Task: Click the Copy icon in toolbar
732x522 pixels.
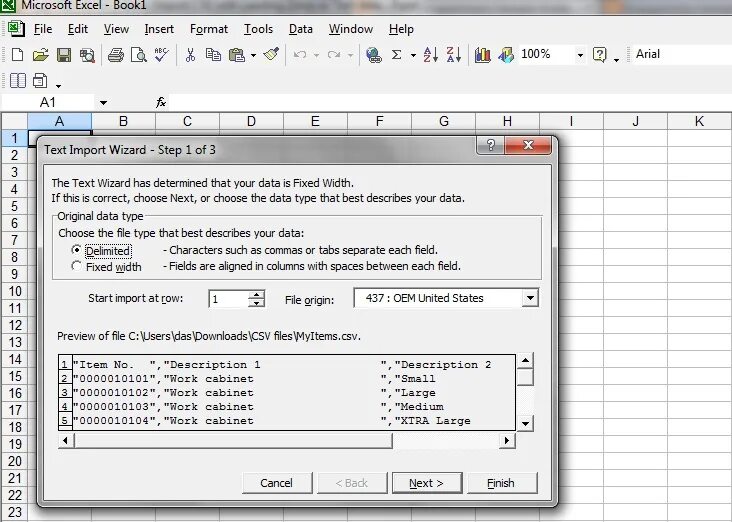Action: click(213, 55)
